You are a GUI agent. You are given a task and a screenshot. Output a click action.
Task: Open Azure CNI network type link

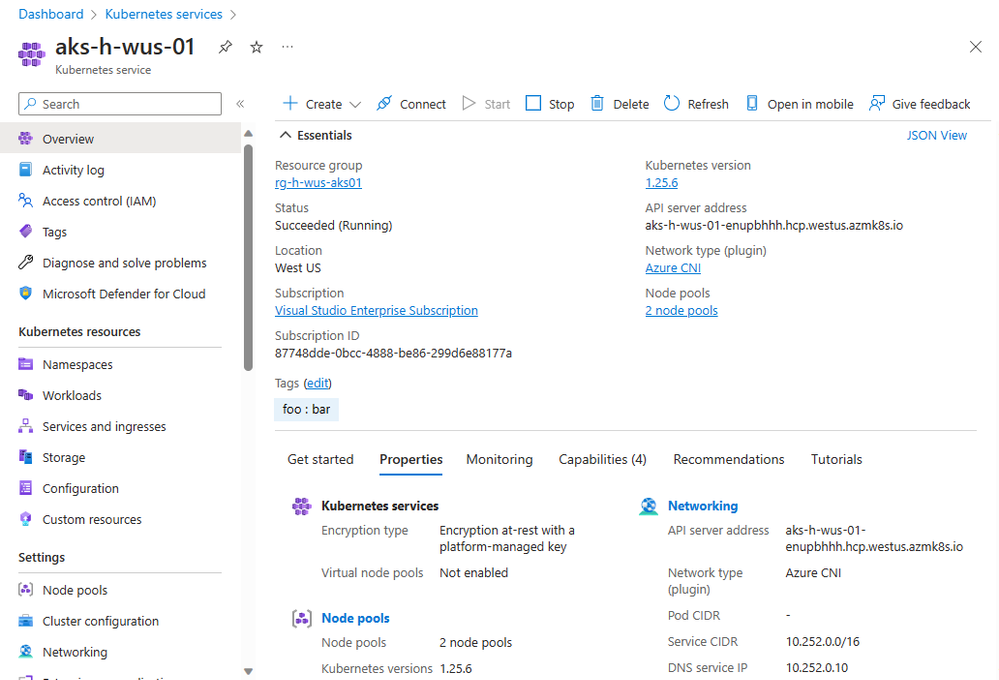[673, 268]
